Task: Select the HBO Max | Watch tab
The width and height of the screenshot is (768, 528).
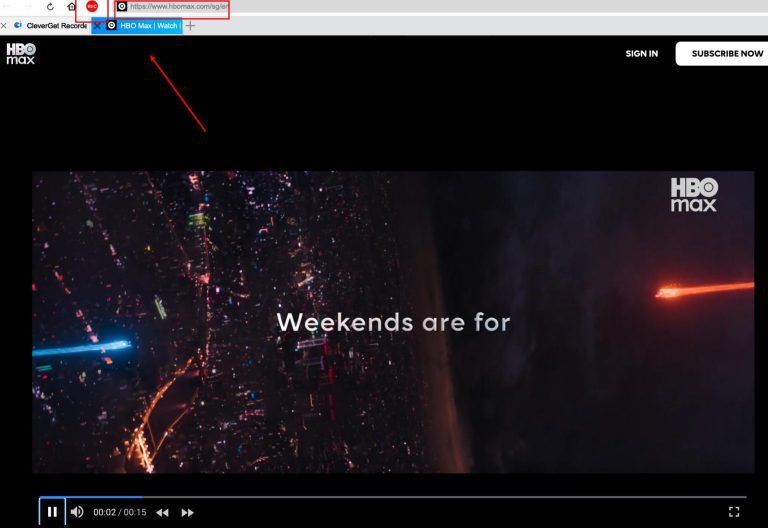Action: click(146, 25)
